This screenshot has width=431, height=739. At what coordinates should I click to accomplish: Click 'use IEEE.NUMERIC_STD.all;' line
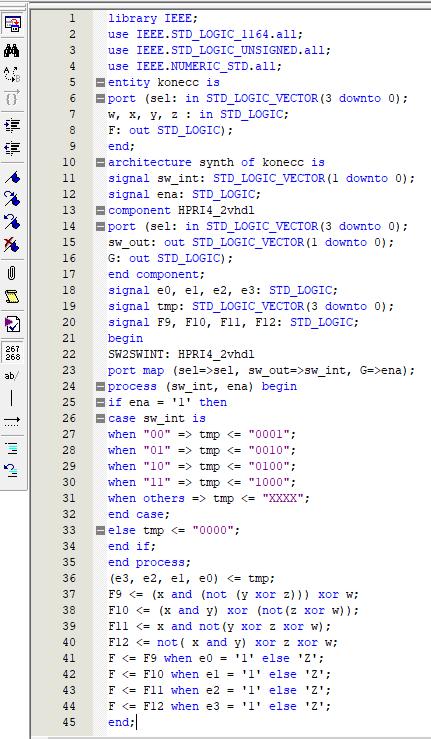click(x=195, y=66)
